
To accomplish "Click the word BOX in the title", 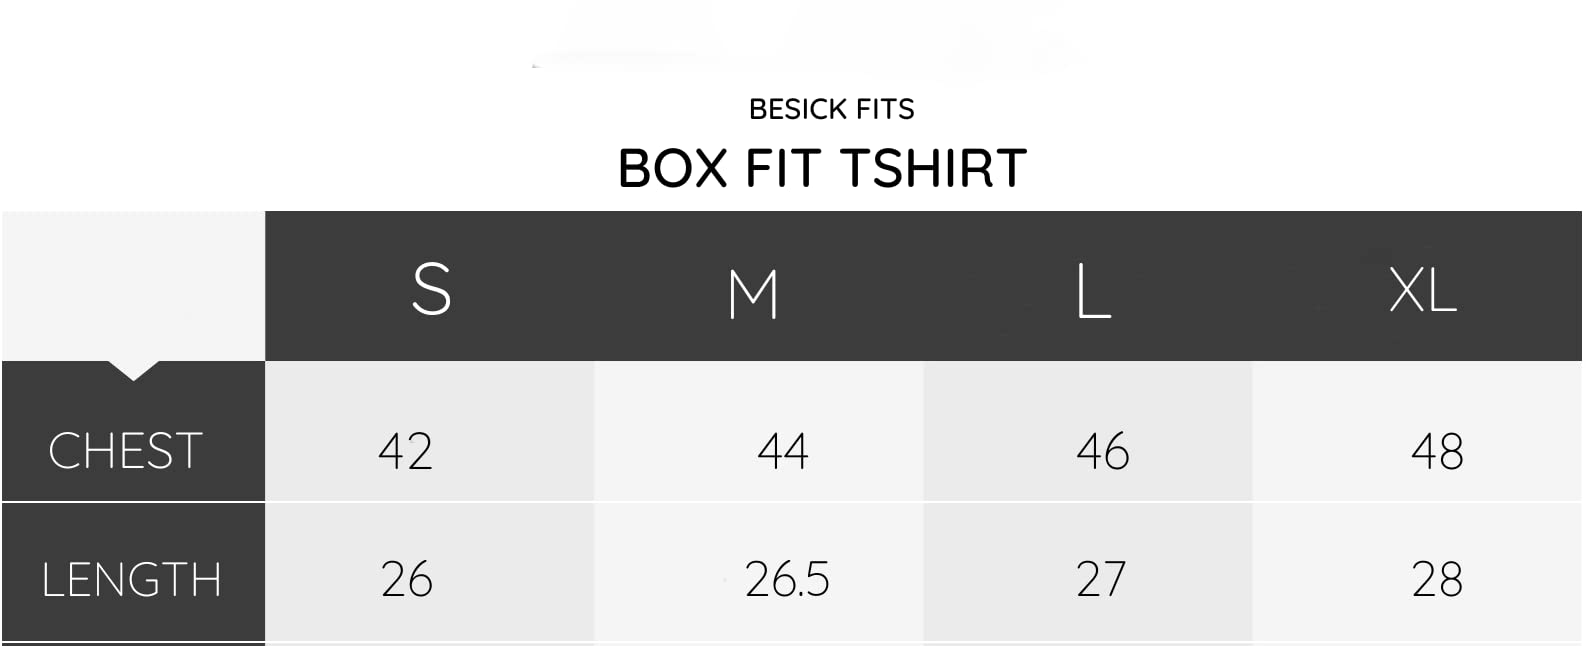I will click(x=672, y=168).
